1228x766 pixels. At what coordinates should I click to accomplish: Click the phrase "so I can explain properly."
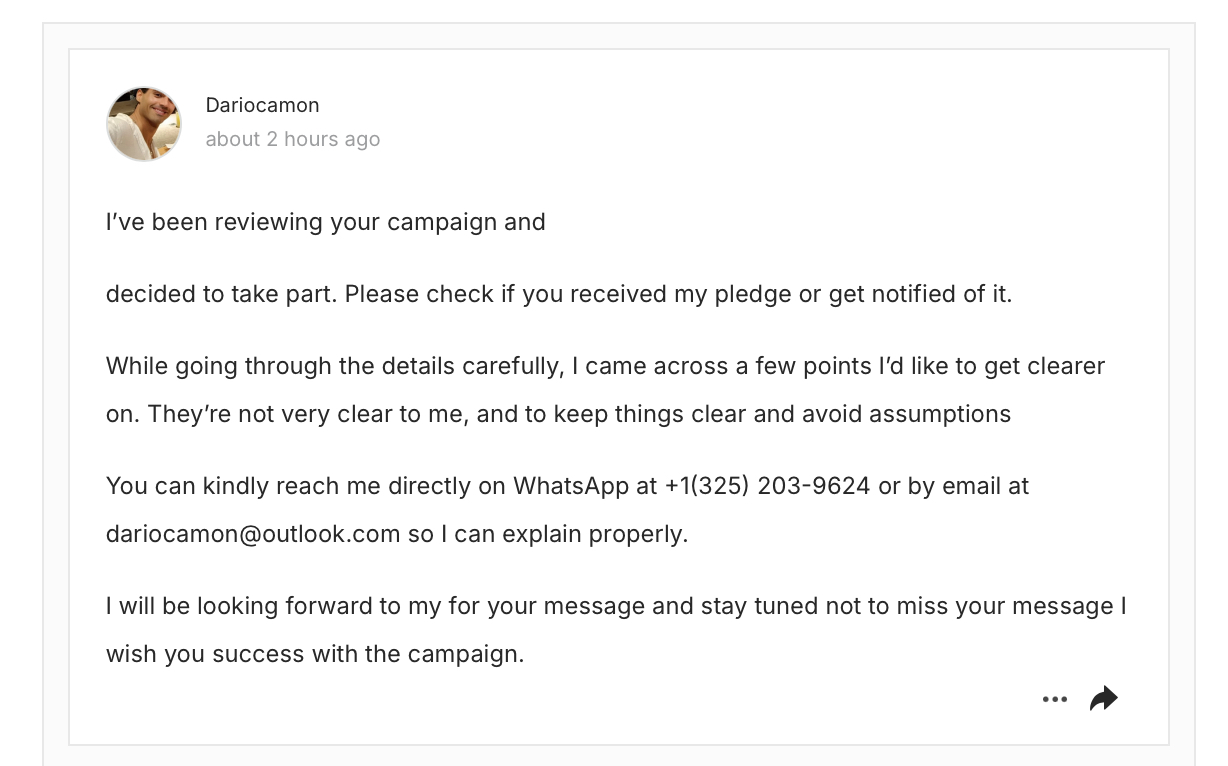548,534
